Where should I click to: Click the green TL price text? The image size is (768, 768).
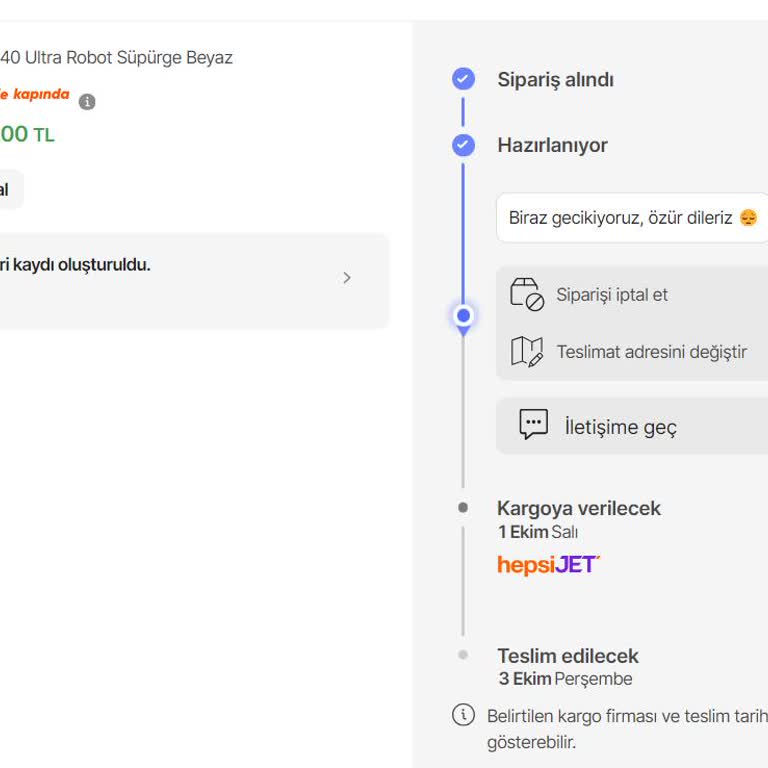tap(27, 134)
